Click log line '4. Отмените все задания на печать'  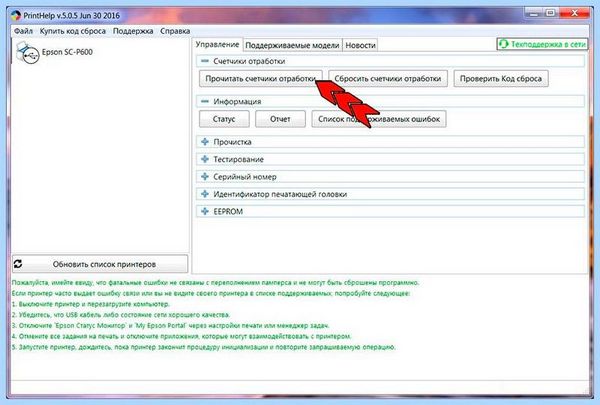tap(181, 336)
